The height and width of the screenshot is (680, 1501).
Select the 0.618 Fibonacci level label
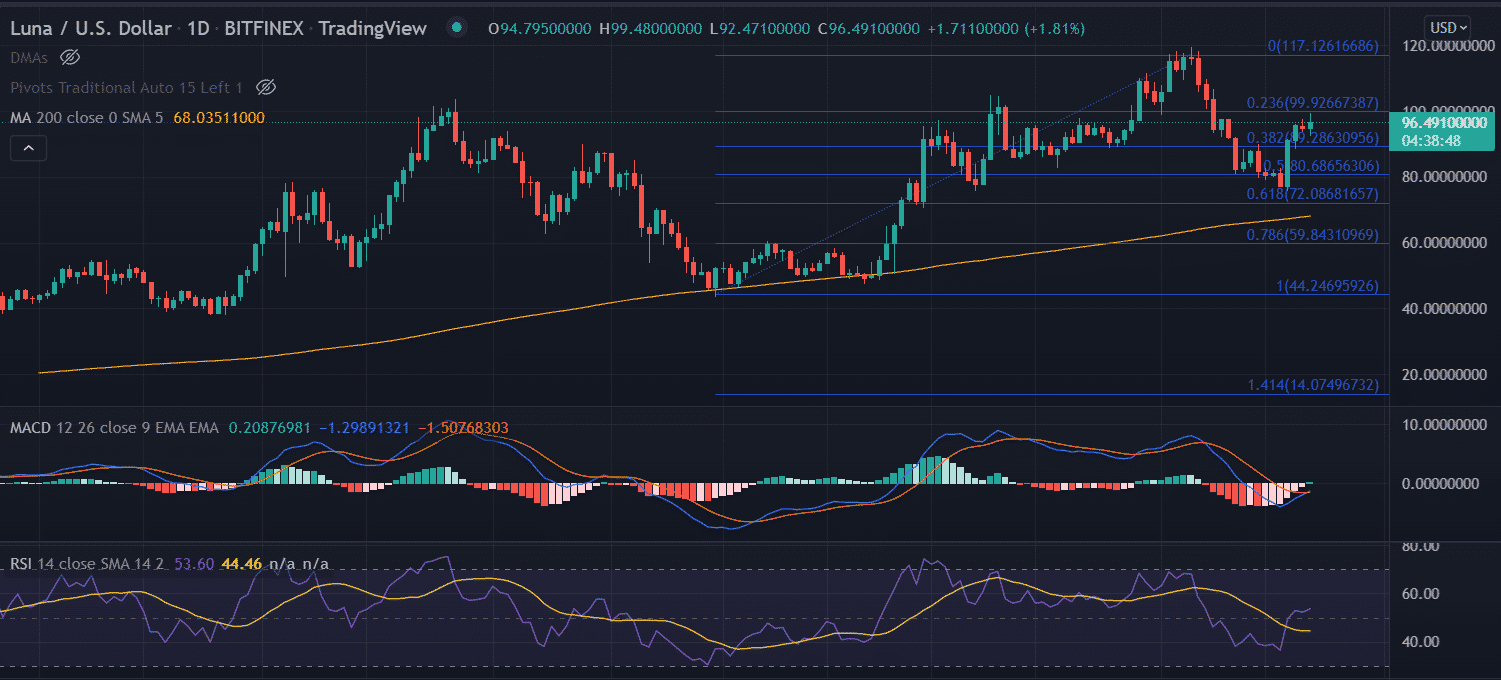click(1312, 193)
